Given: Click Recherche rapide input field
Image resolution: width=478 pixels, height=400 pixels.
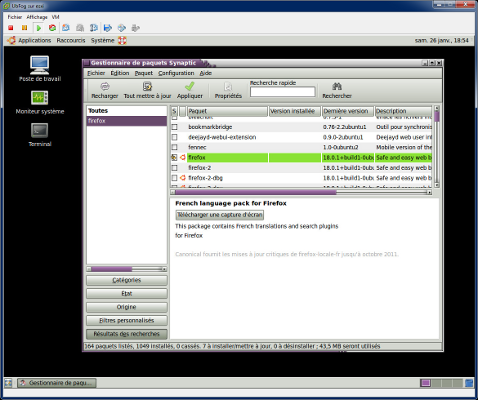Looking at the screenshot, I should [x=283, y=92].
